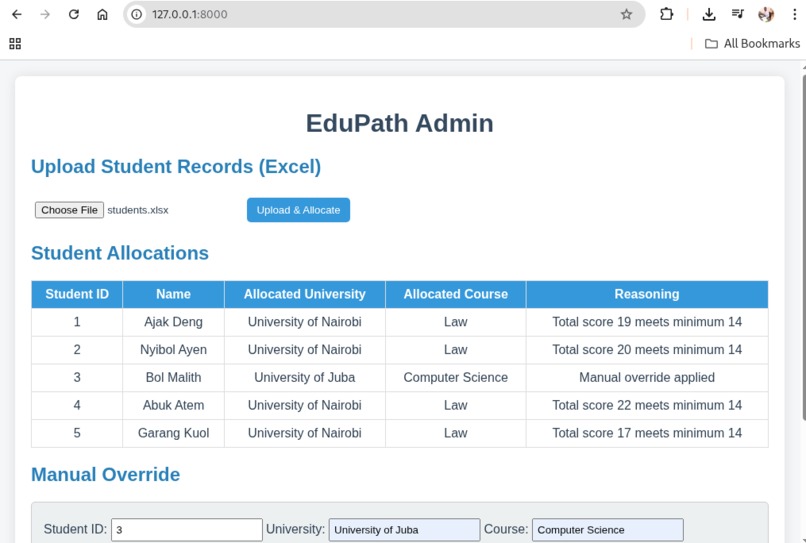Click the University of Juba table cell
The width and height of the screenshot is (806, 543).
point(305,377)
